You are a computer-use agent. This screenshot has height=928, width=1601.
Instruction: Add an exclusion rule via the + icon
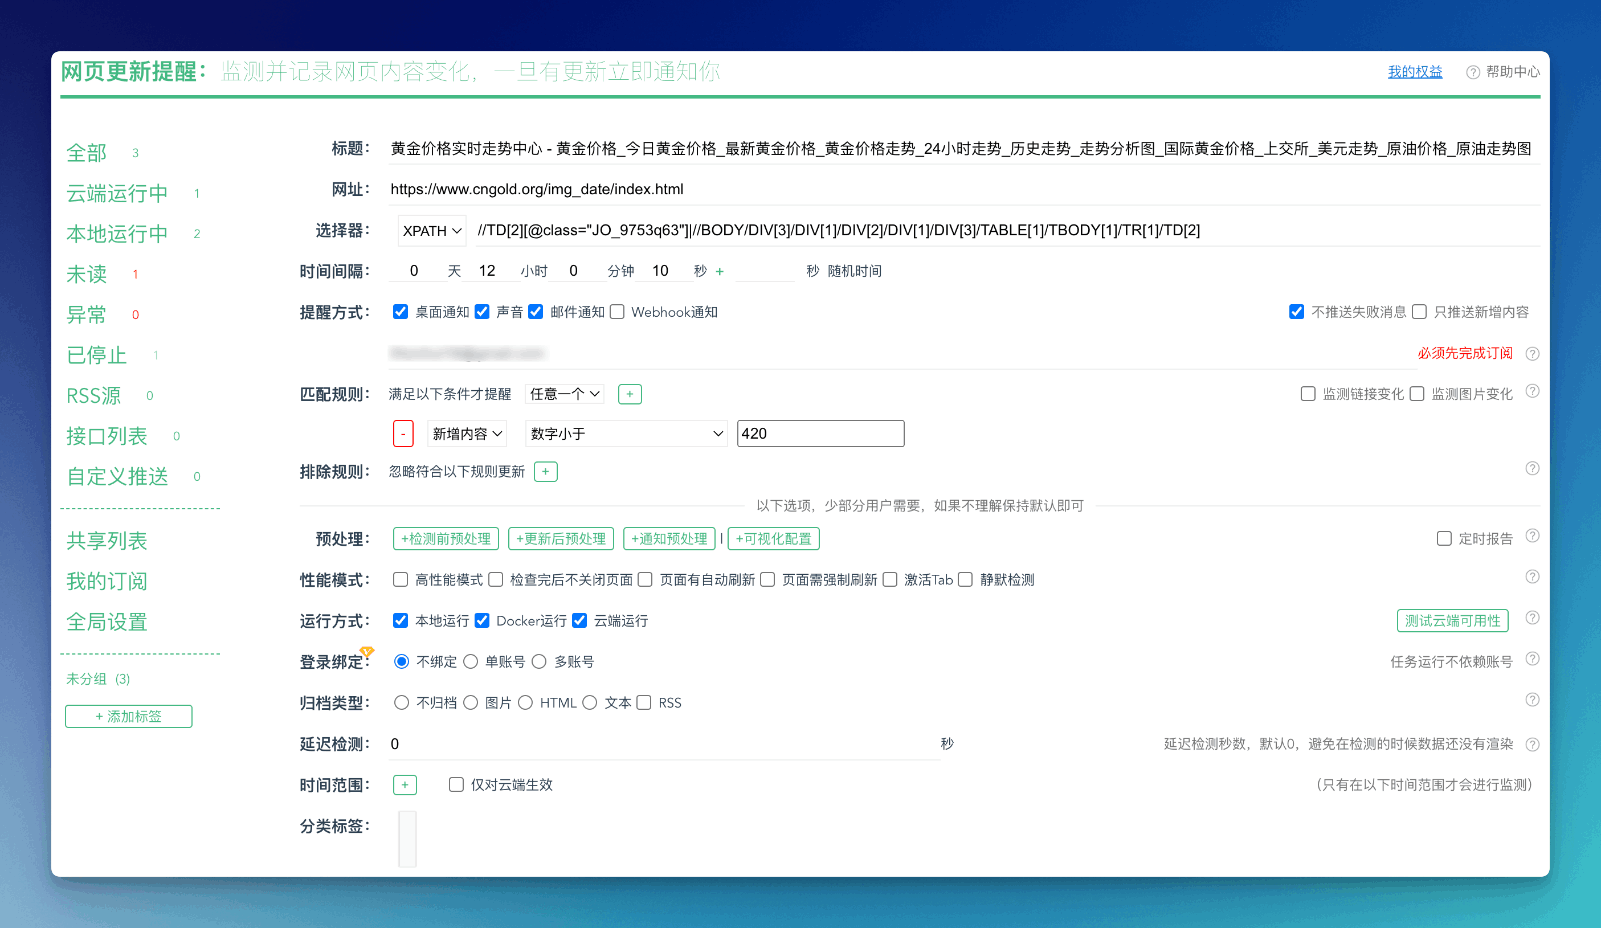546,470
